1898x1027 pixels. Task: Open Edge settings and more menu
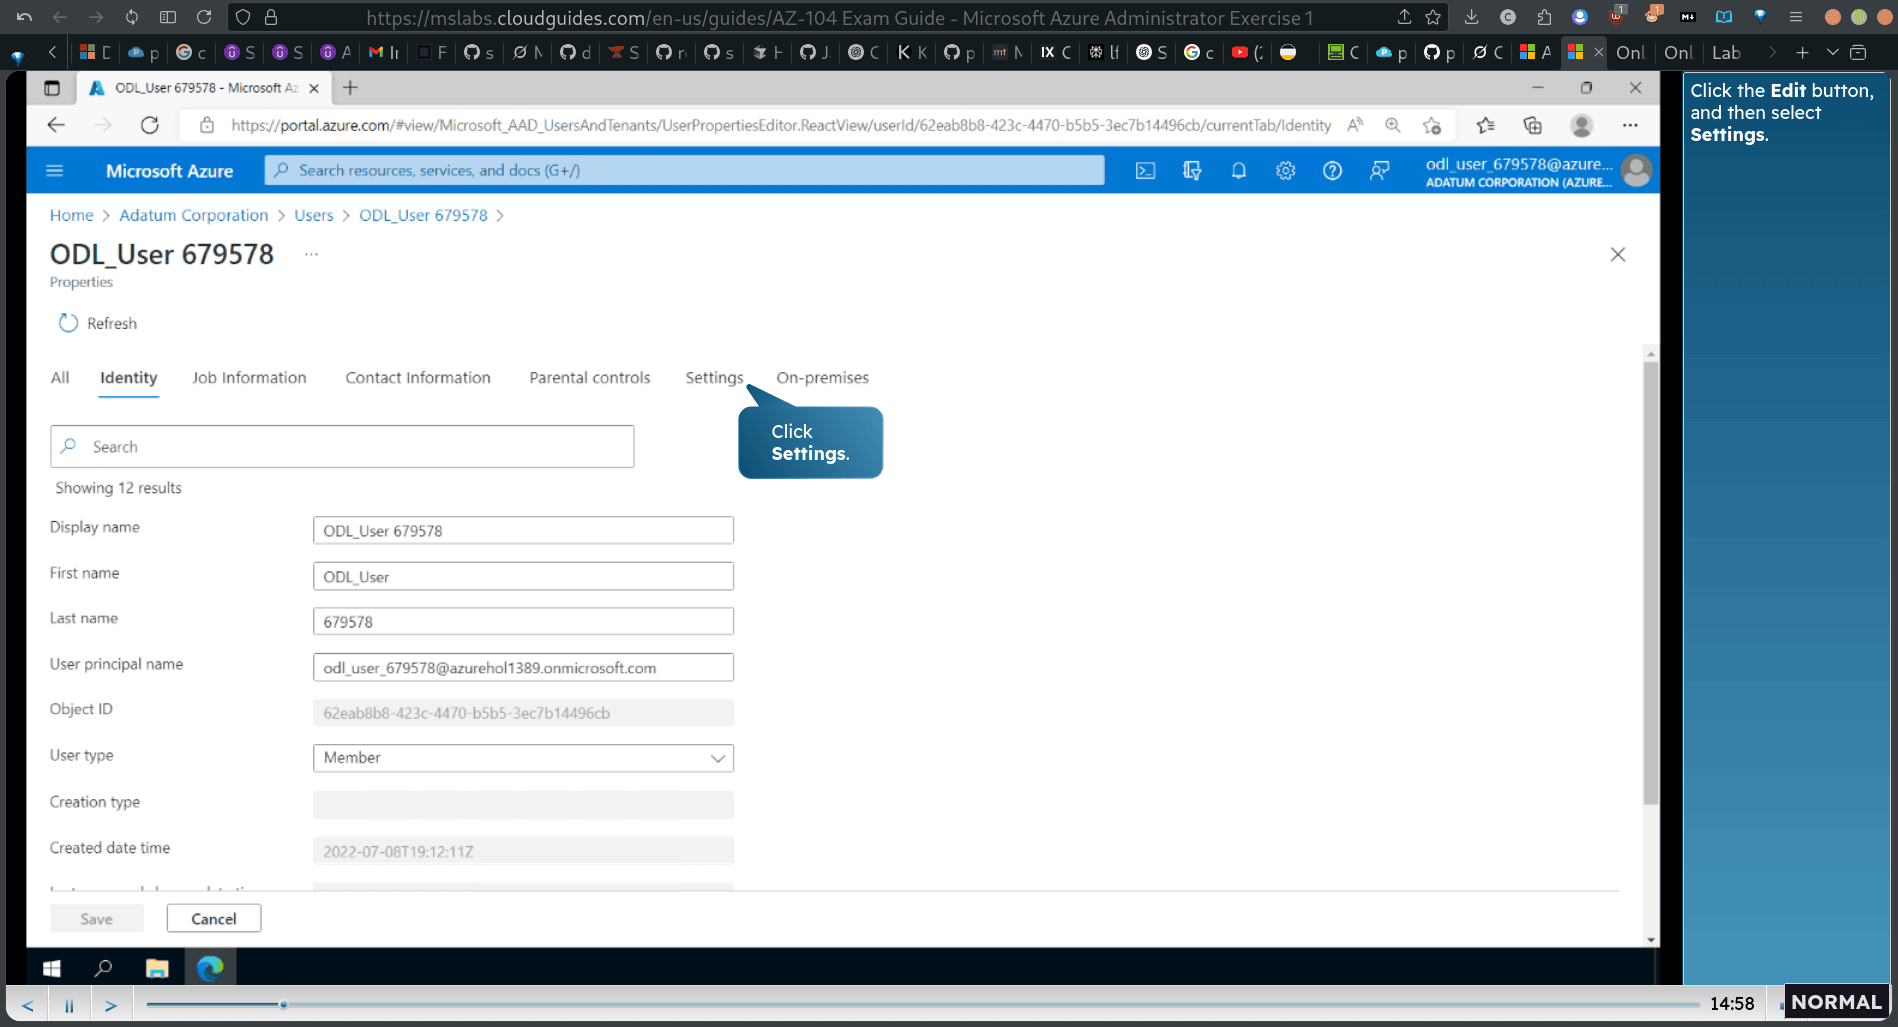click(1630, 125)
